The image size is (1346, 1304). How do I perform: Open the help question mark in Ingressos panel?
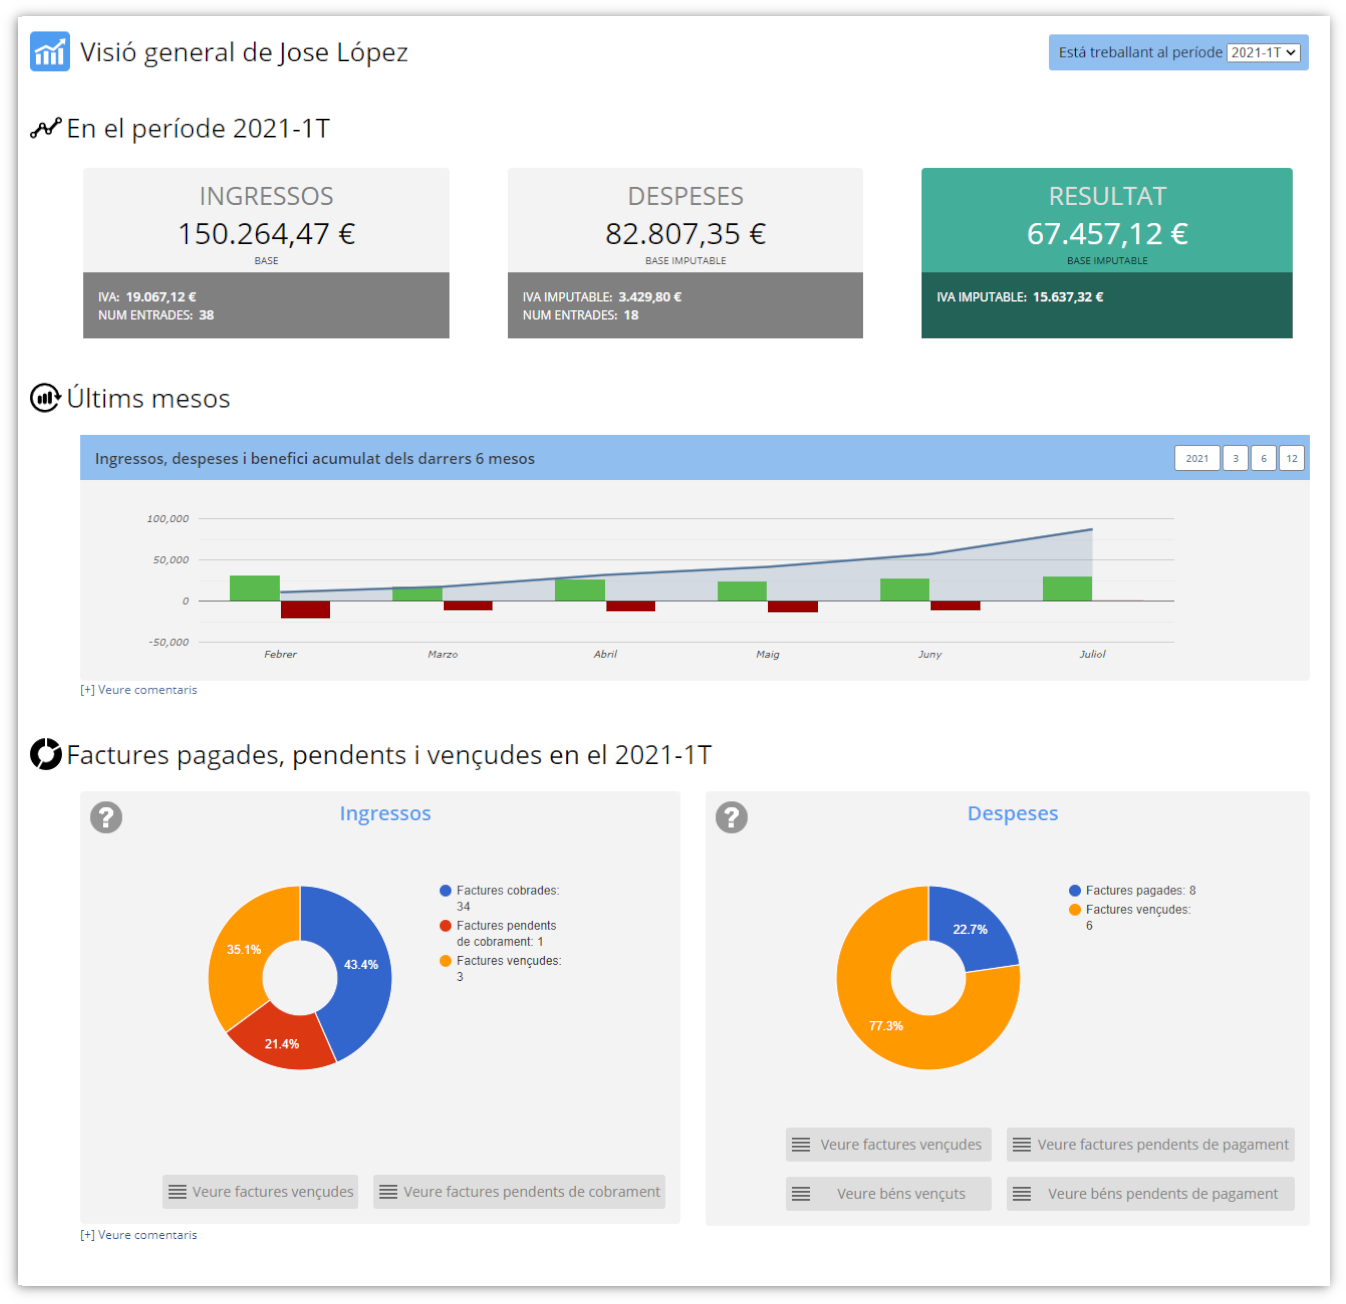click(106, 817)
